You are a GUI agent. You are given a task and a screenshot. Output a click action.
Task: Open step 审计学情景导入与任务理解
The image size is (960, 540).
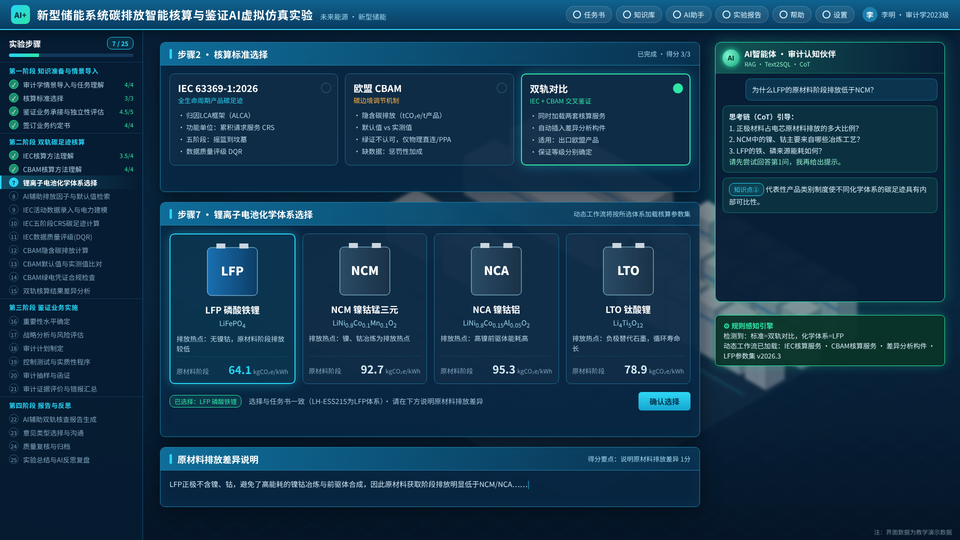pyautogui.click(x=71, y=85)
